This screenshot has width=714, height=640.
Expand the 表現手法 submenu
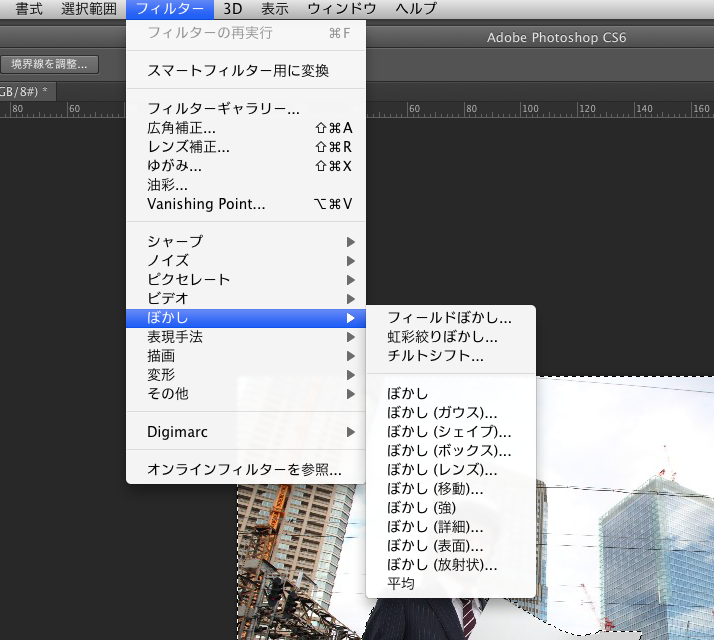coord(175,337)
